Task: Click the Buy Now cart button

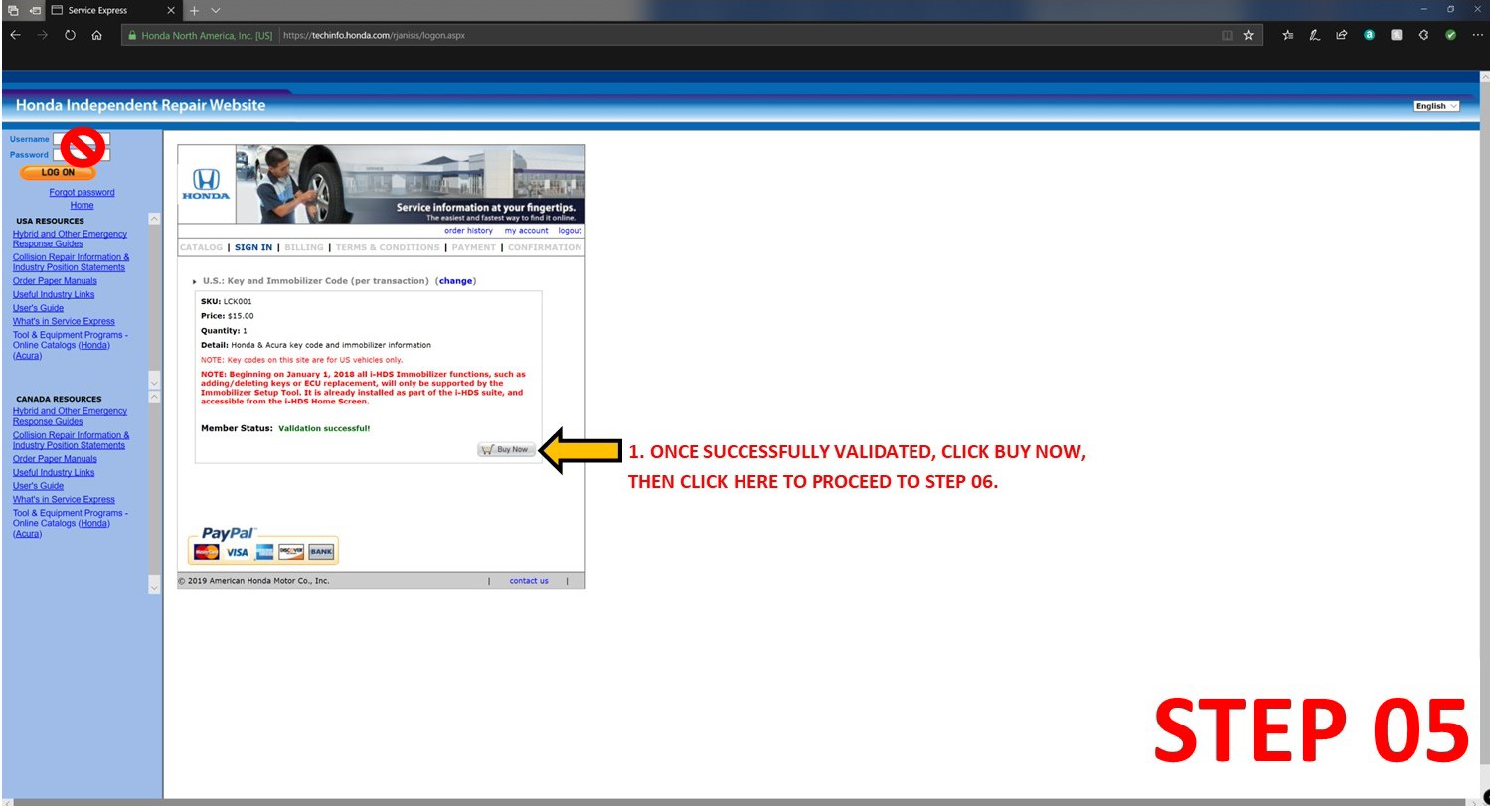Action: click(x=507, y=450)
